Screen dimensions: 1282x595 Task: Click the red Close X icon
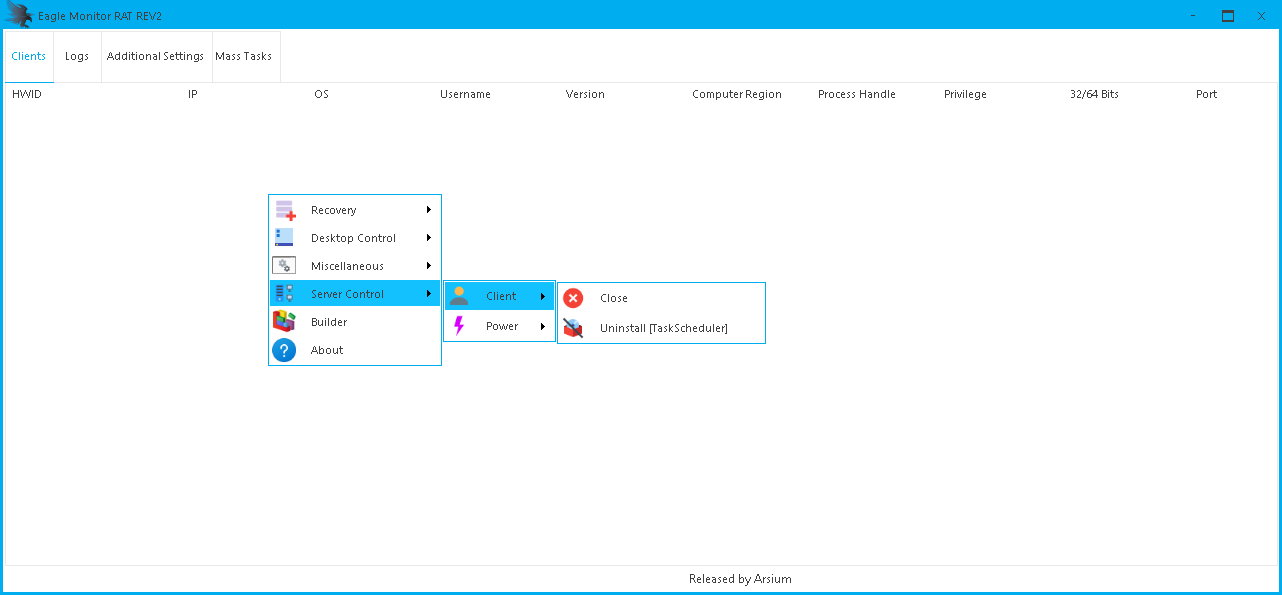pyautogui.click(x=573, y=298)
